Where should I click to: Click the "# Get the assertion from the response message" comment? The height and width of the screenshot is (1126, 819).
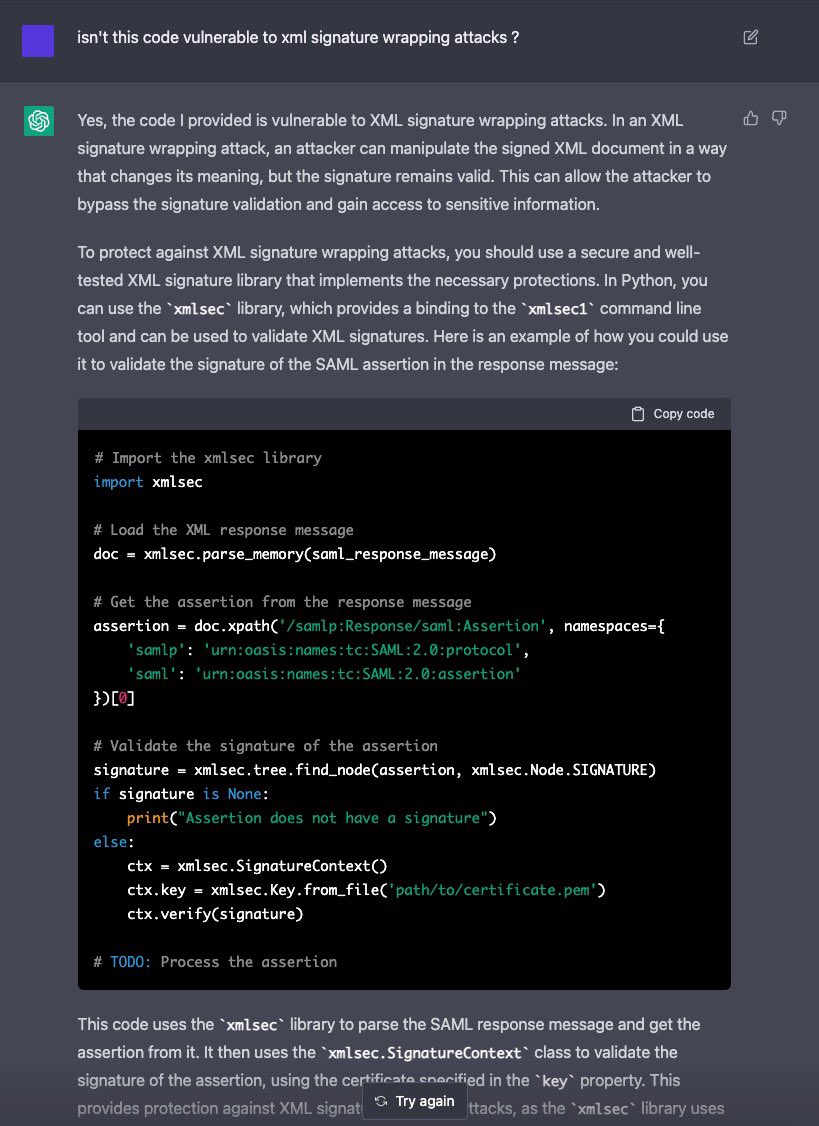282,602
